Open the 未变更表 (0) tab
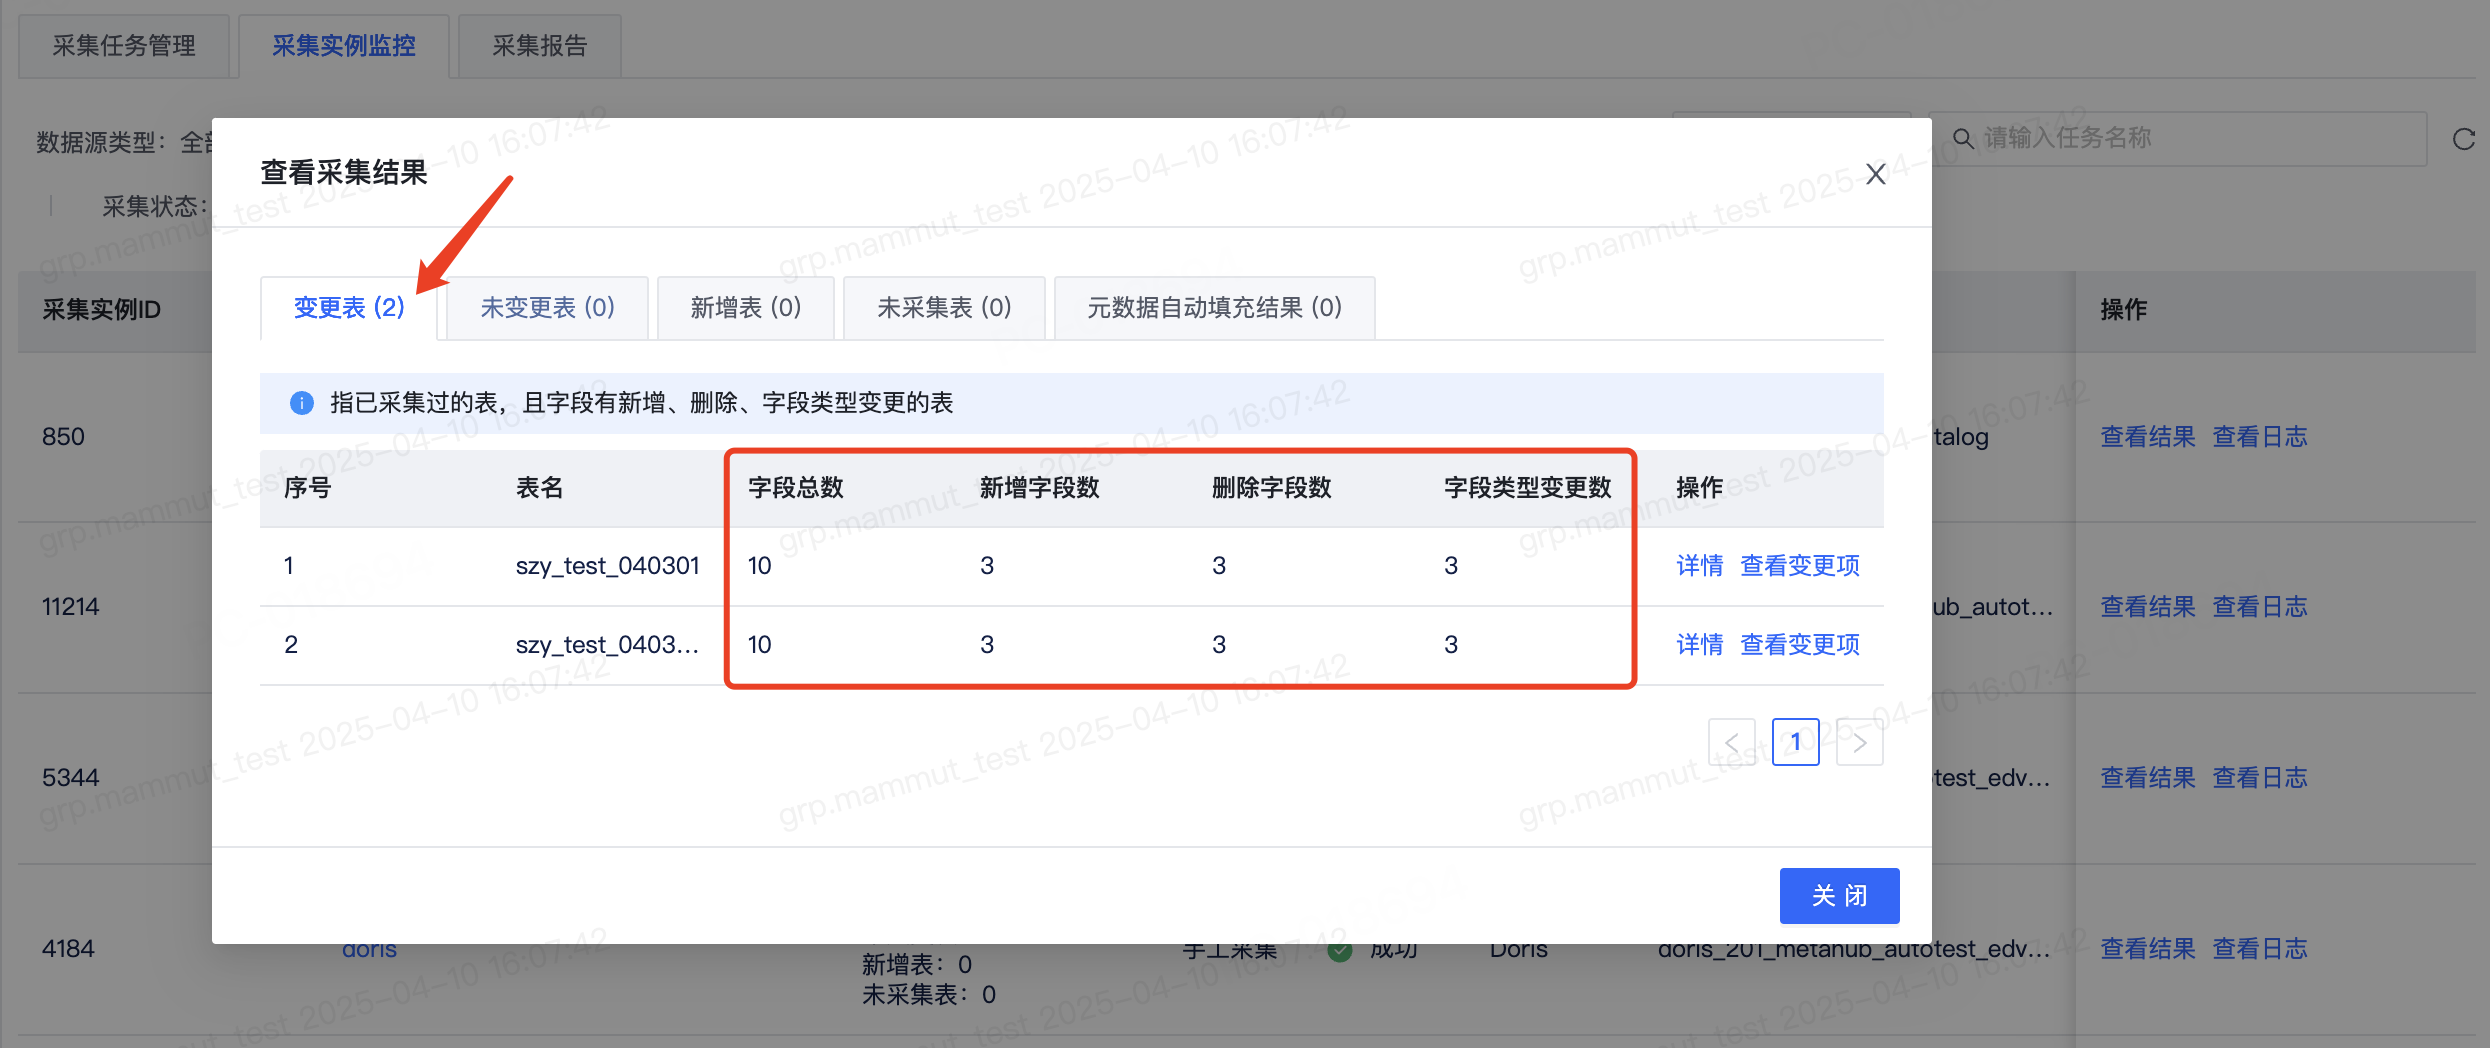The height and width of the screenshot is (1048, 2490). pos(546,307)
